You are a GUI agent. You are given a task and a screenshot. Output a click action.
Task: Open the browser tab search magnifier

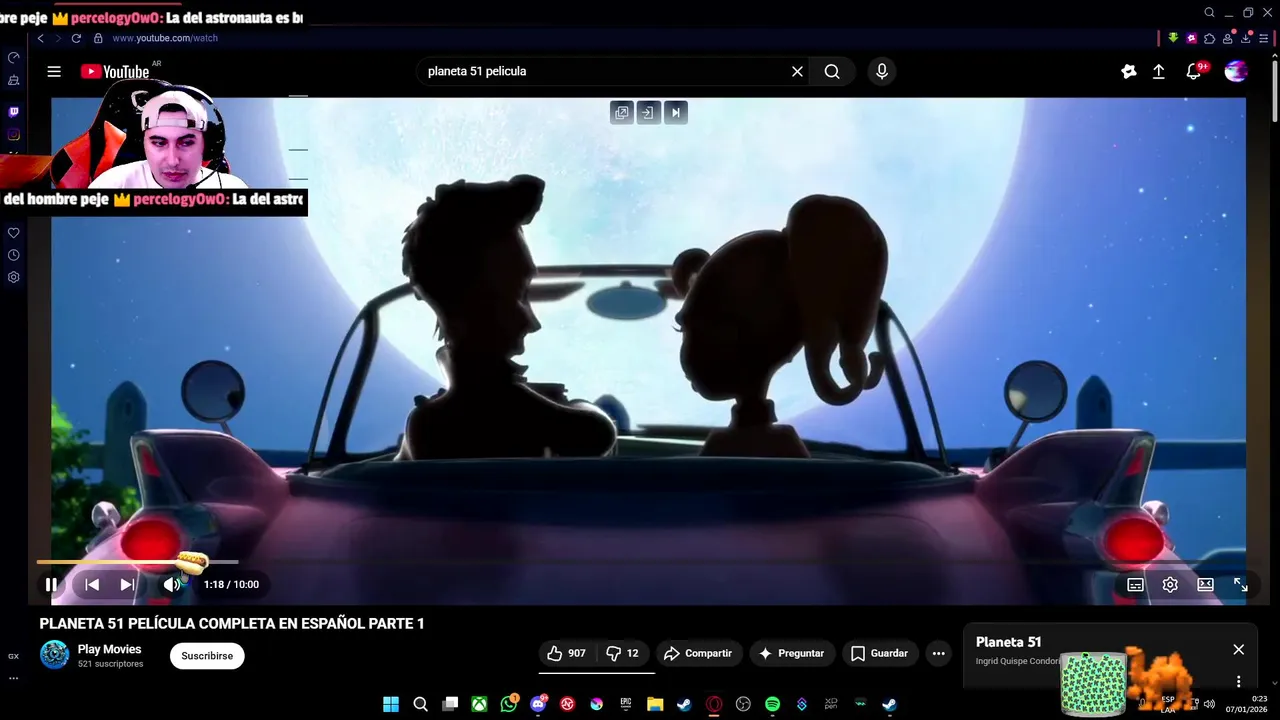(1209, 13)
